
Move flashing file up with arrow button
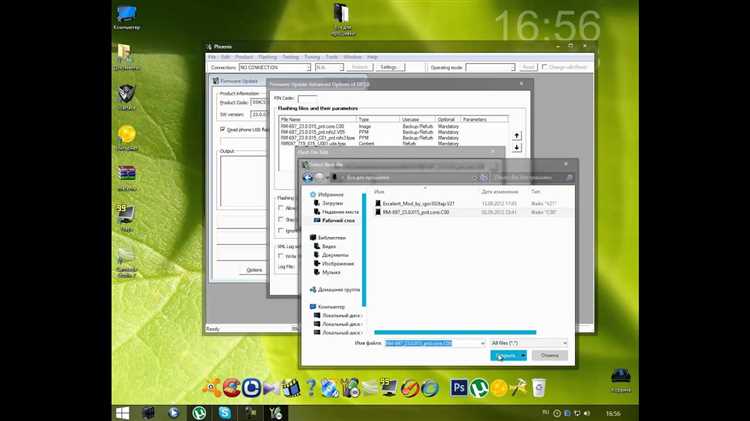point(516,134)
